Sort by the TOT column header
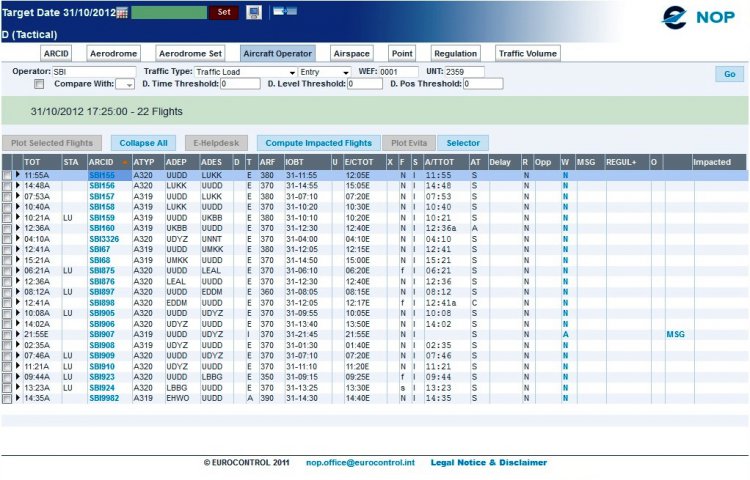 [x=32, y=162]
